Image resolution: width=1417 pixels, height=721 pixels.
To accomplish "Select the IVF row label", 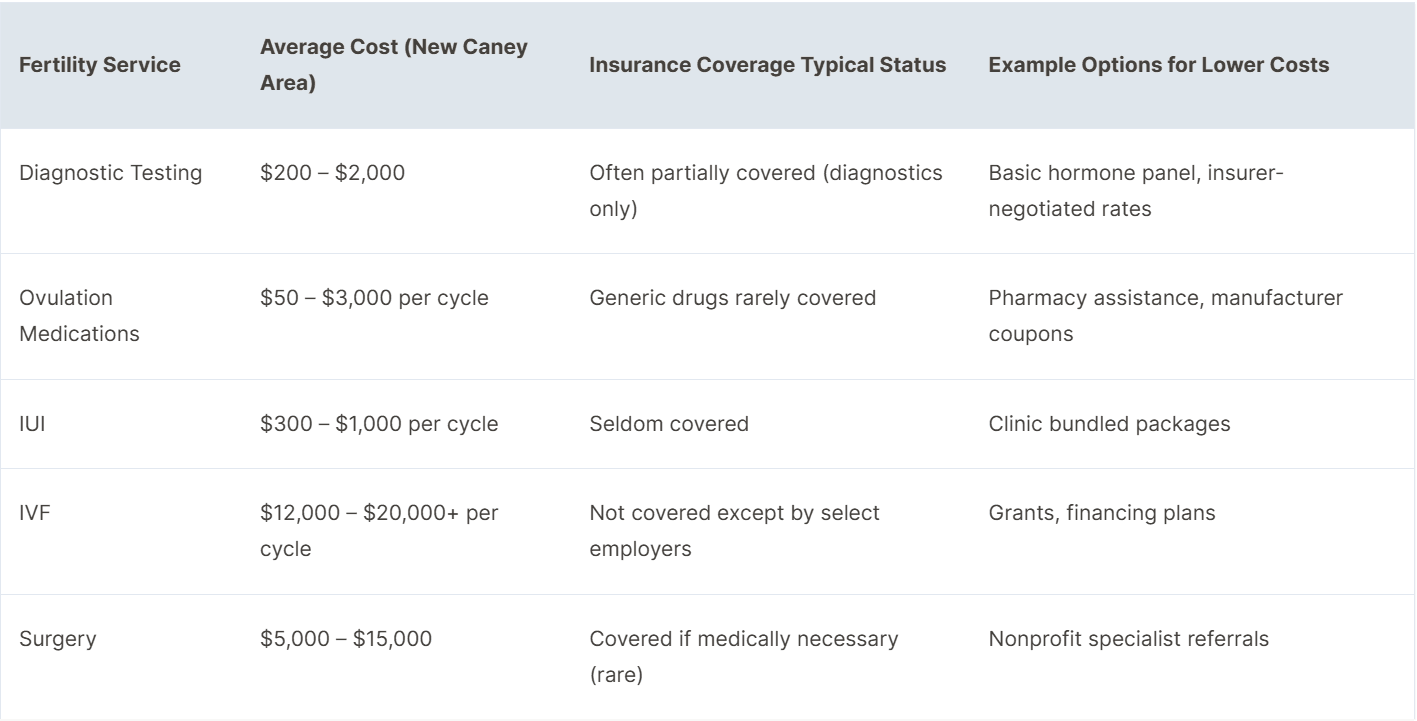I will 34,513.
